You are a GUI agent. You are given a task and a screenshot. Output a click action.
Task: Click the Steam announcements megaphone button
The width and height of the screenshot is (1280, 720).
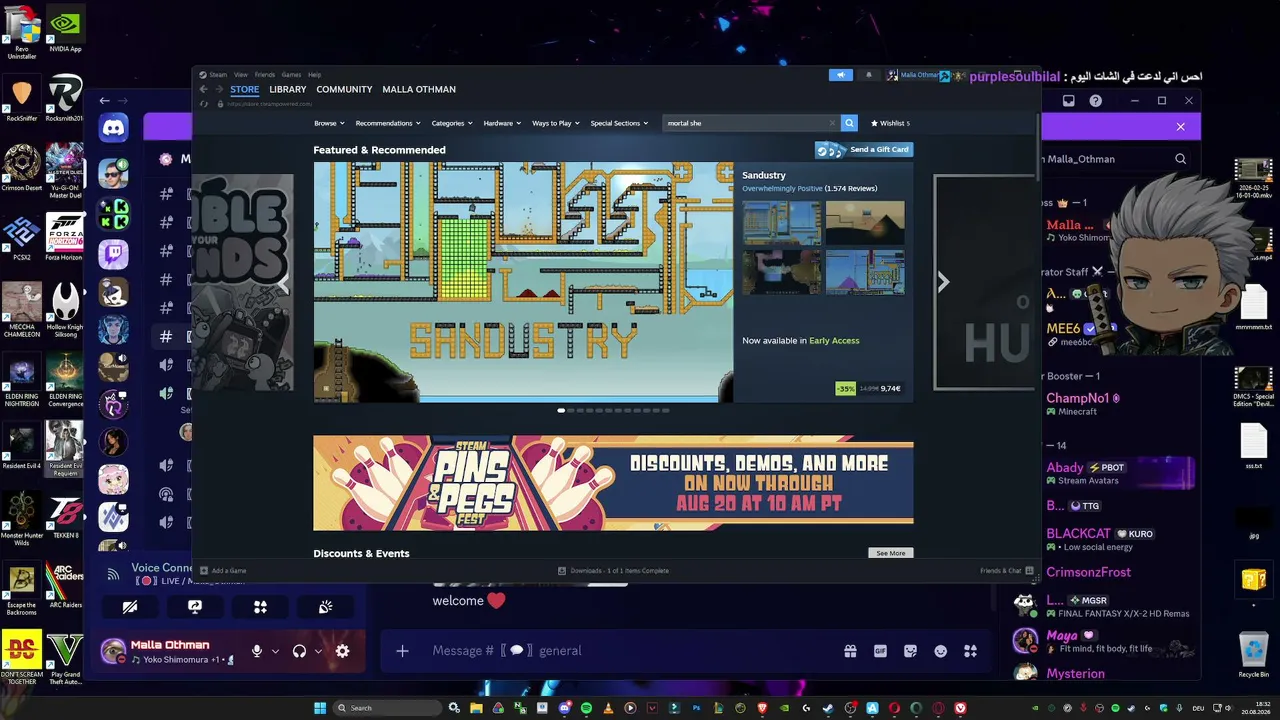[841, 75]
